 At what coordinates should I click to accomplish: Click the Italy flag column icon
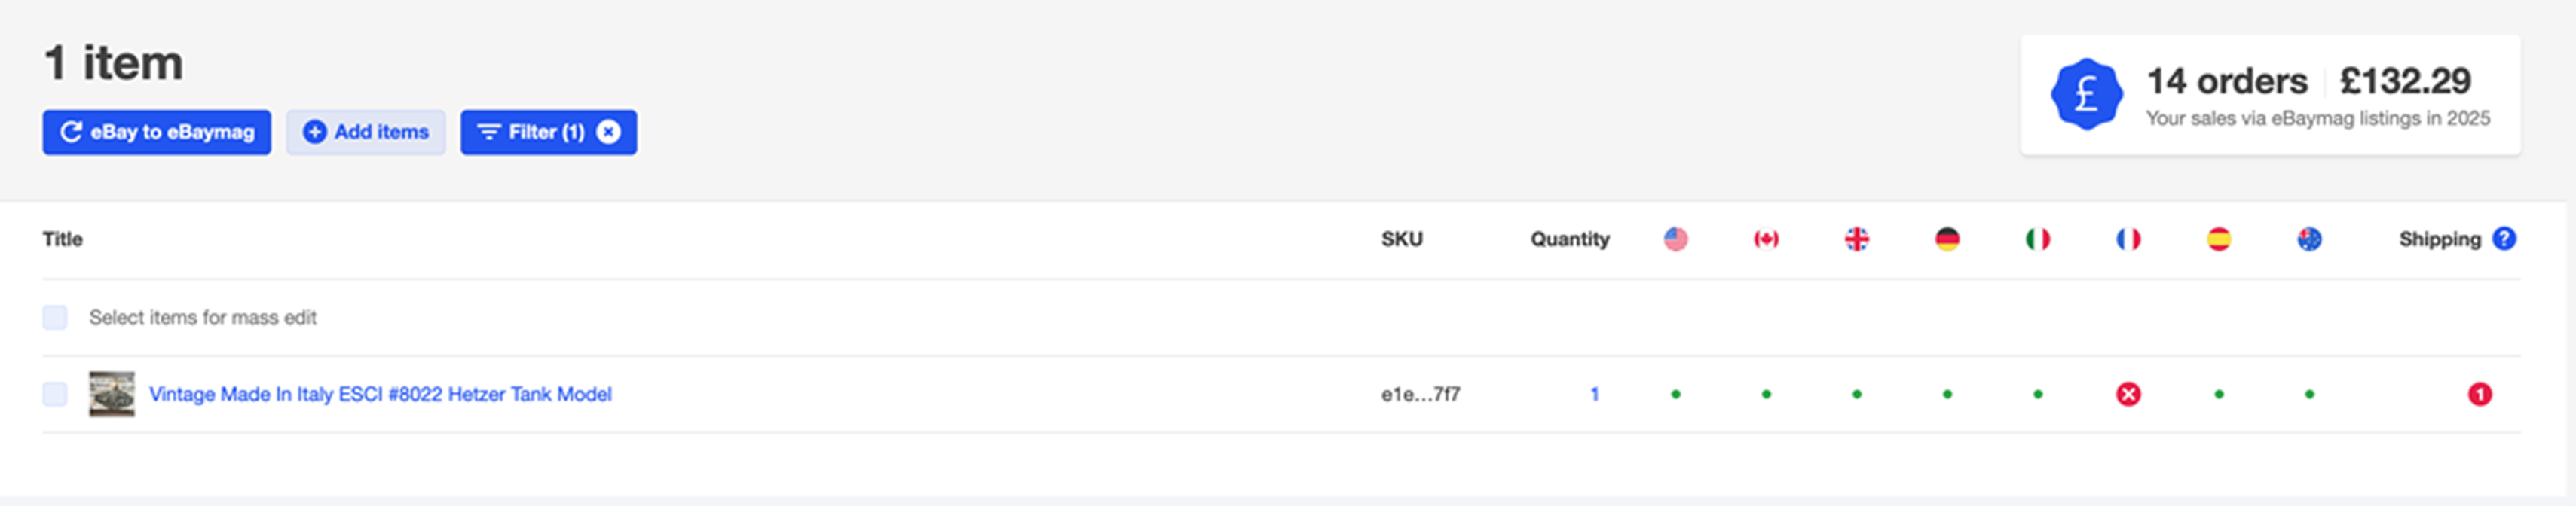click(x=2038, y=239)
